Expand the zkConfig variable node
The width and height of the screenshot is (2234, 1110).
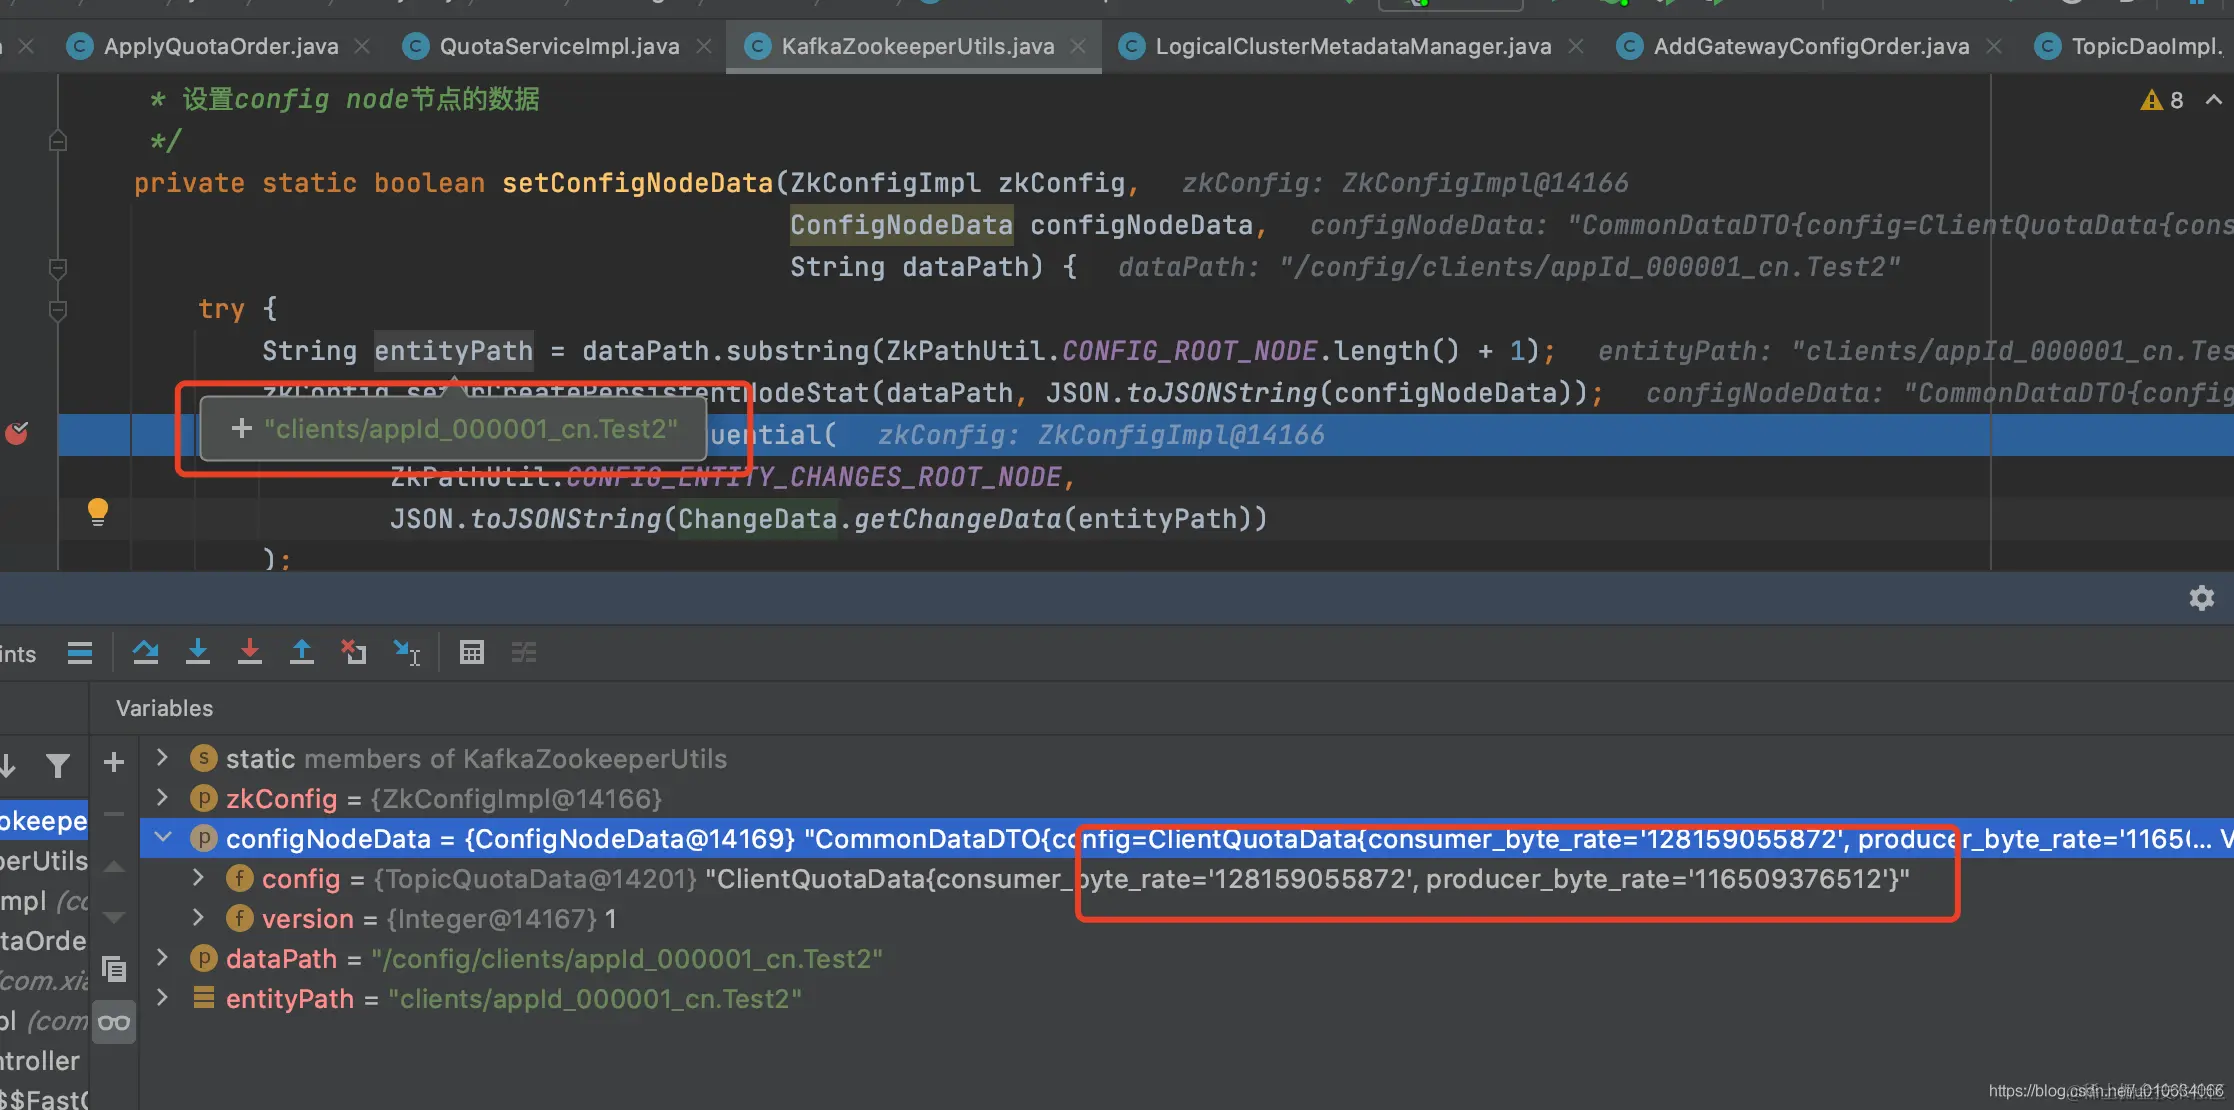tap(163, 797)
